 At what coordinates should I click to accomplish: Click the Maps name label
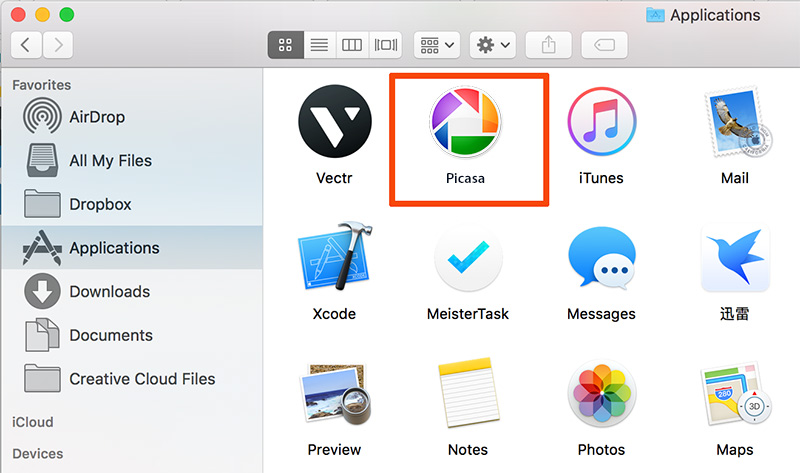pyautogui.click(x=735, y=450)
